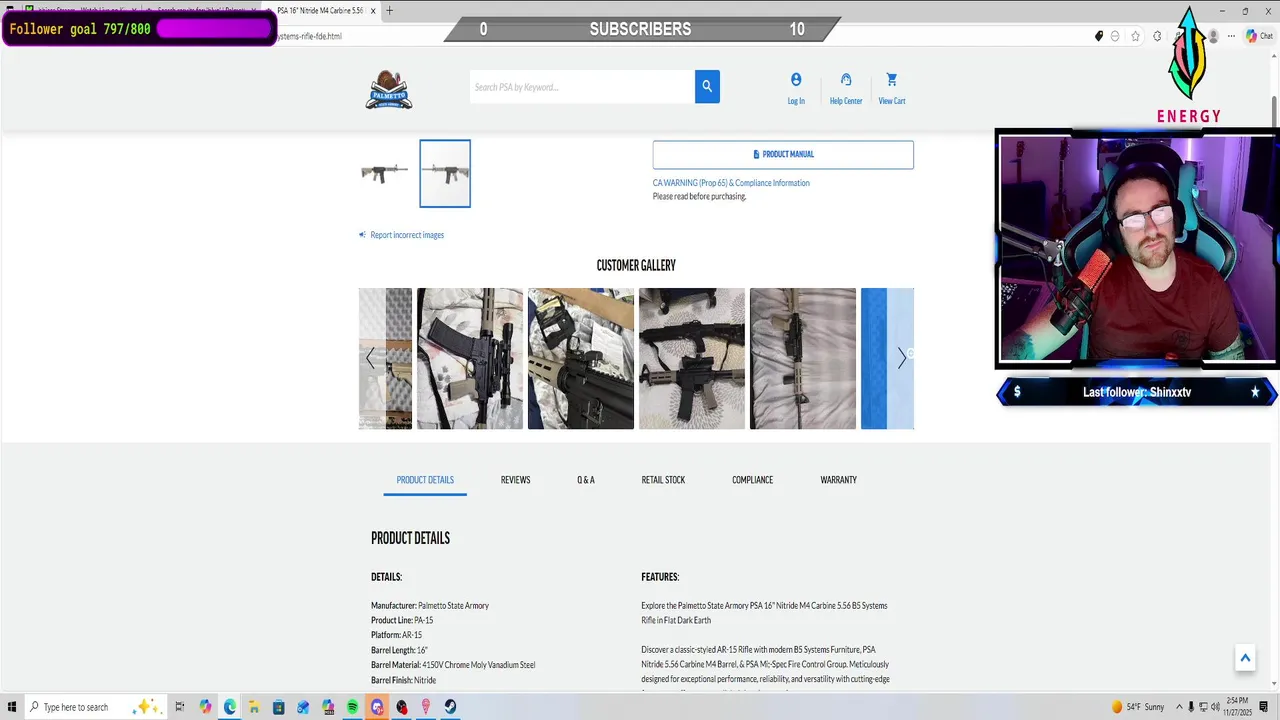This screenshot has width=1280, height=720.
Task: Open gallery photo of rifle in box
Action: (581, 359)
